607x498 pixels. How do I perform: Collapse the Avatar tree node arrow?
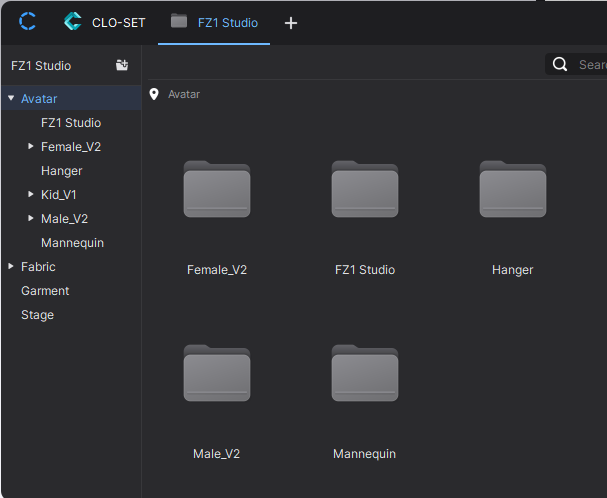(x=11, y=98)
